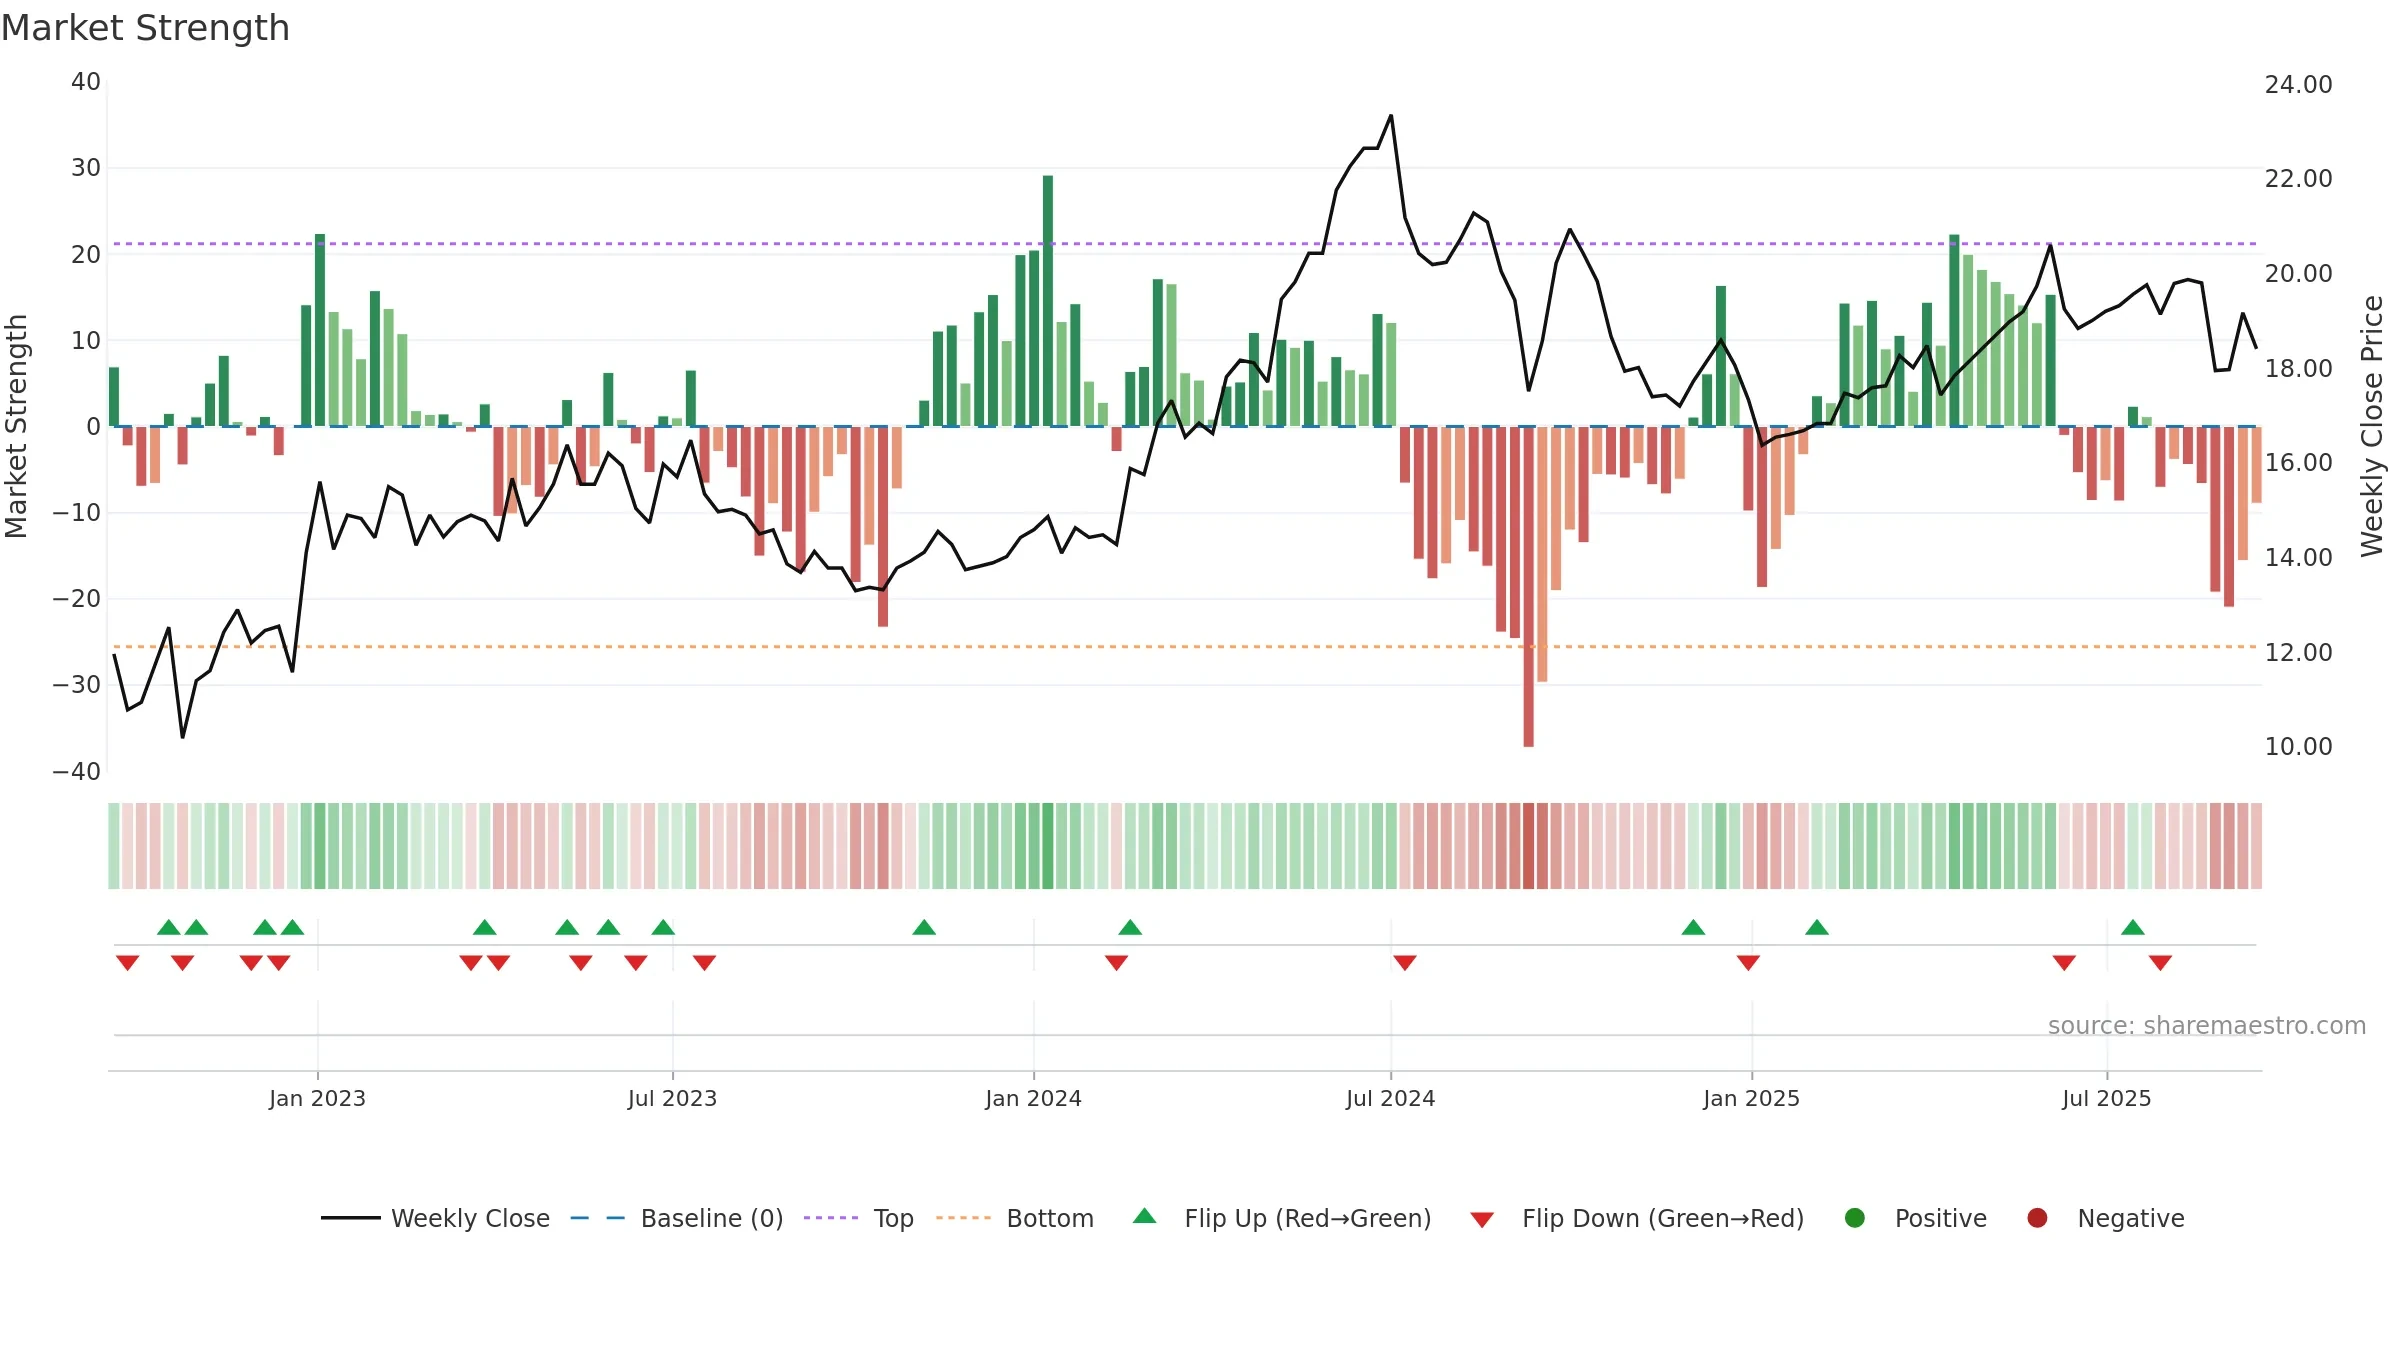Toggle the Negative legend entry
Image resolution: width=2400 pixels, height=1350 pixels.
pyautogui.click(x=2105, y=1218)
